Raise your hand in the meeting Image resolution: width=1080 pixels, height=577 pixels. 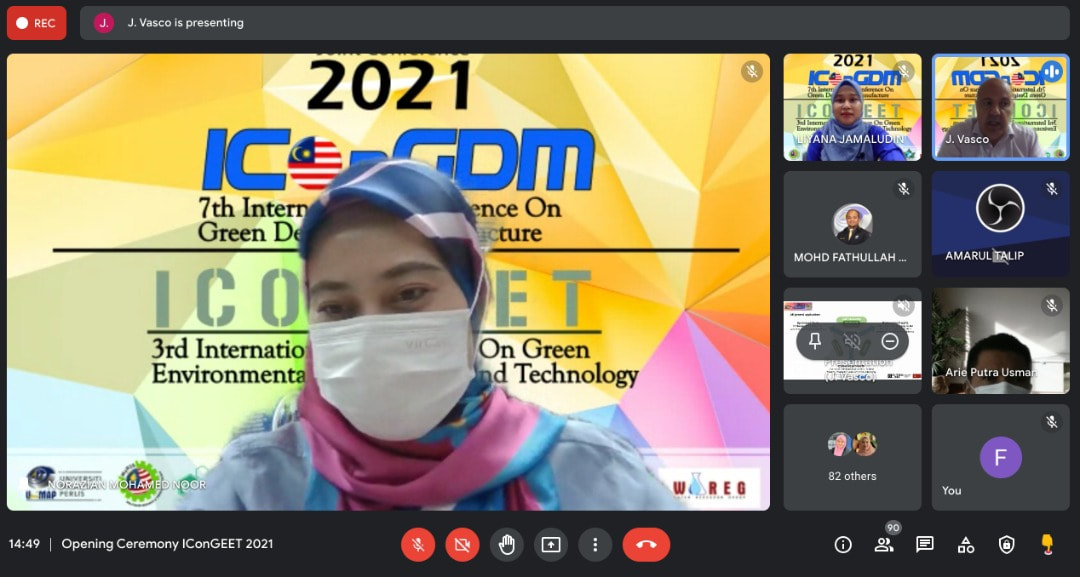[x=507, y=544]
